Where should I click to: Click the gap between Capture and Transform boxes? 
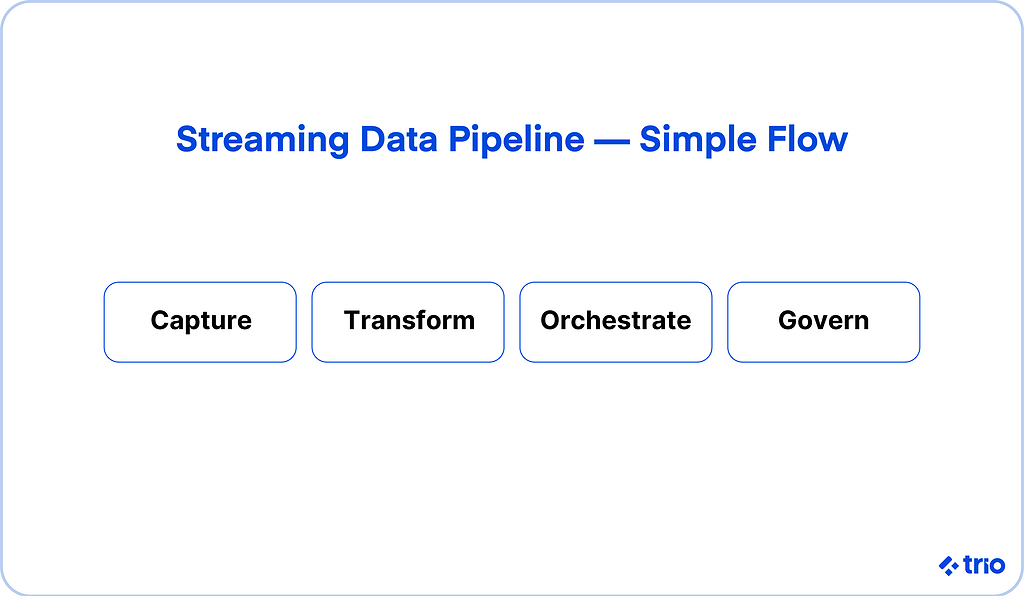304,322
